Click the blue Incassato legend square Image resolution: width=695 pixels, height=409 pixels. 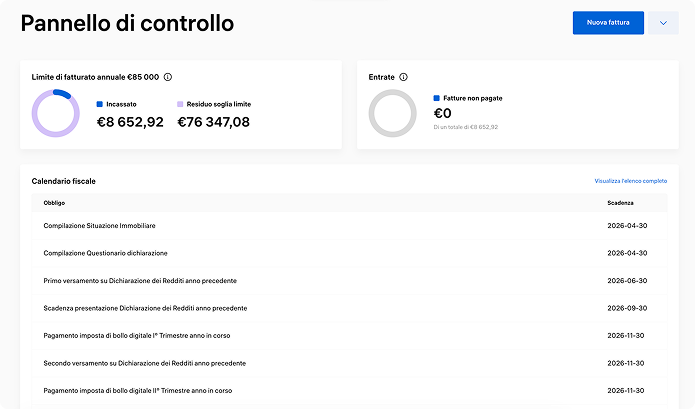(x=100, y=104)
